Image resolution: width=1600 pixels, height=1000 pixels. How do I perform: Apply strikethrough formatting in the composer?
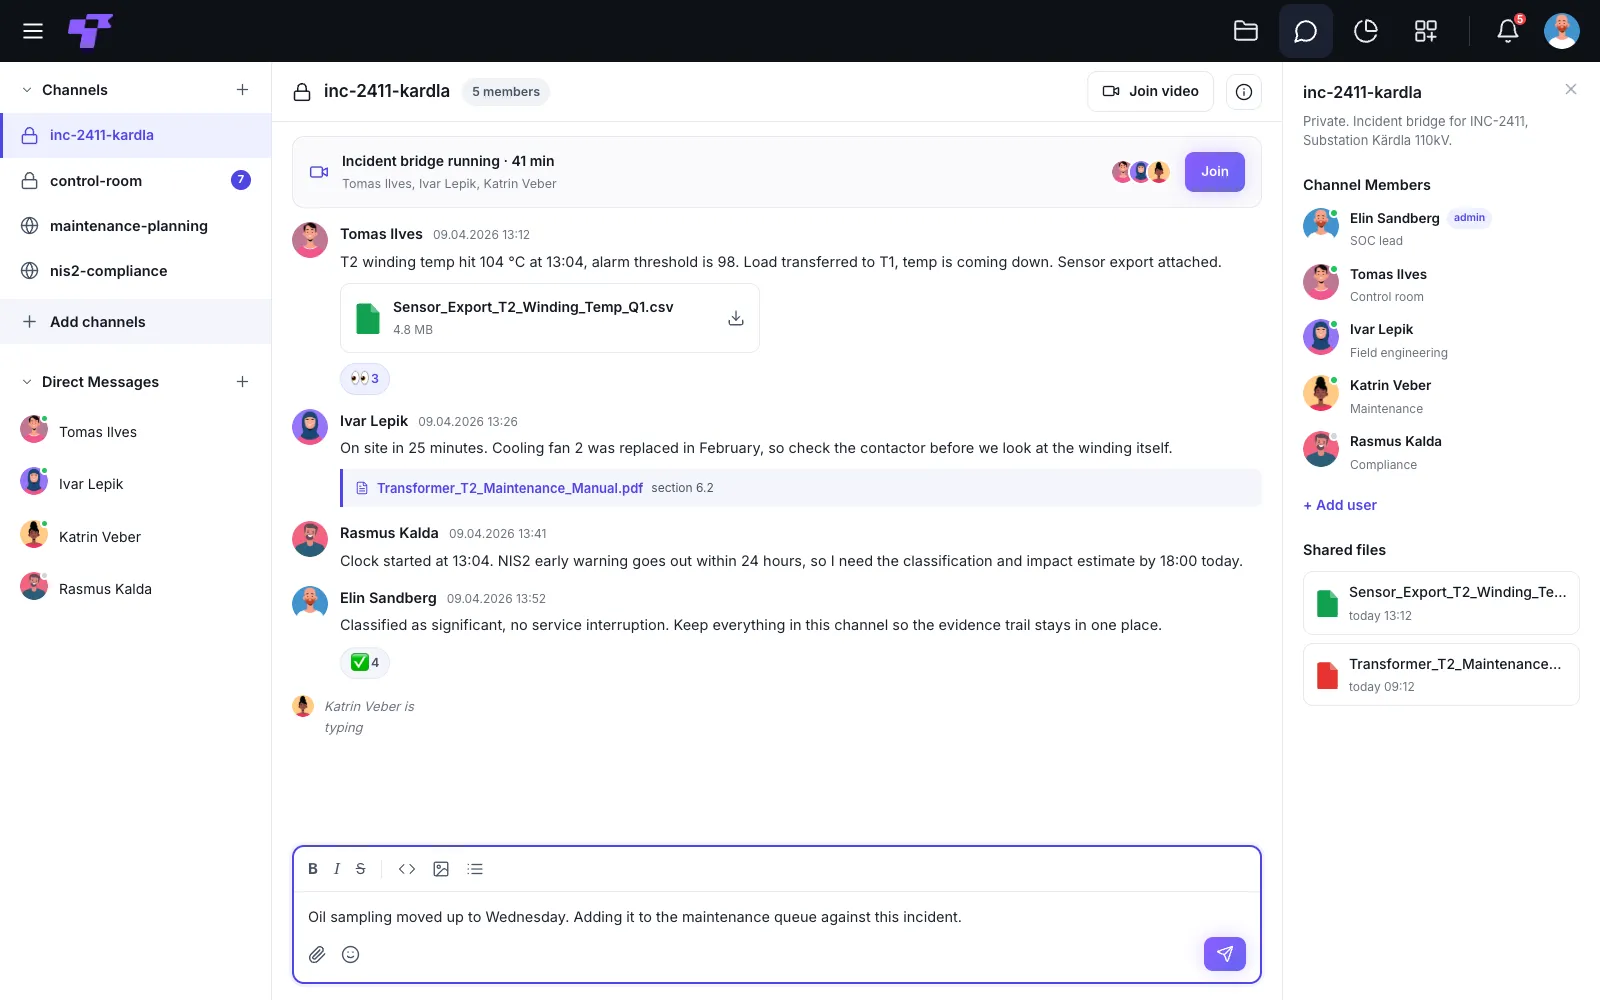point(361,869)
